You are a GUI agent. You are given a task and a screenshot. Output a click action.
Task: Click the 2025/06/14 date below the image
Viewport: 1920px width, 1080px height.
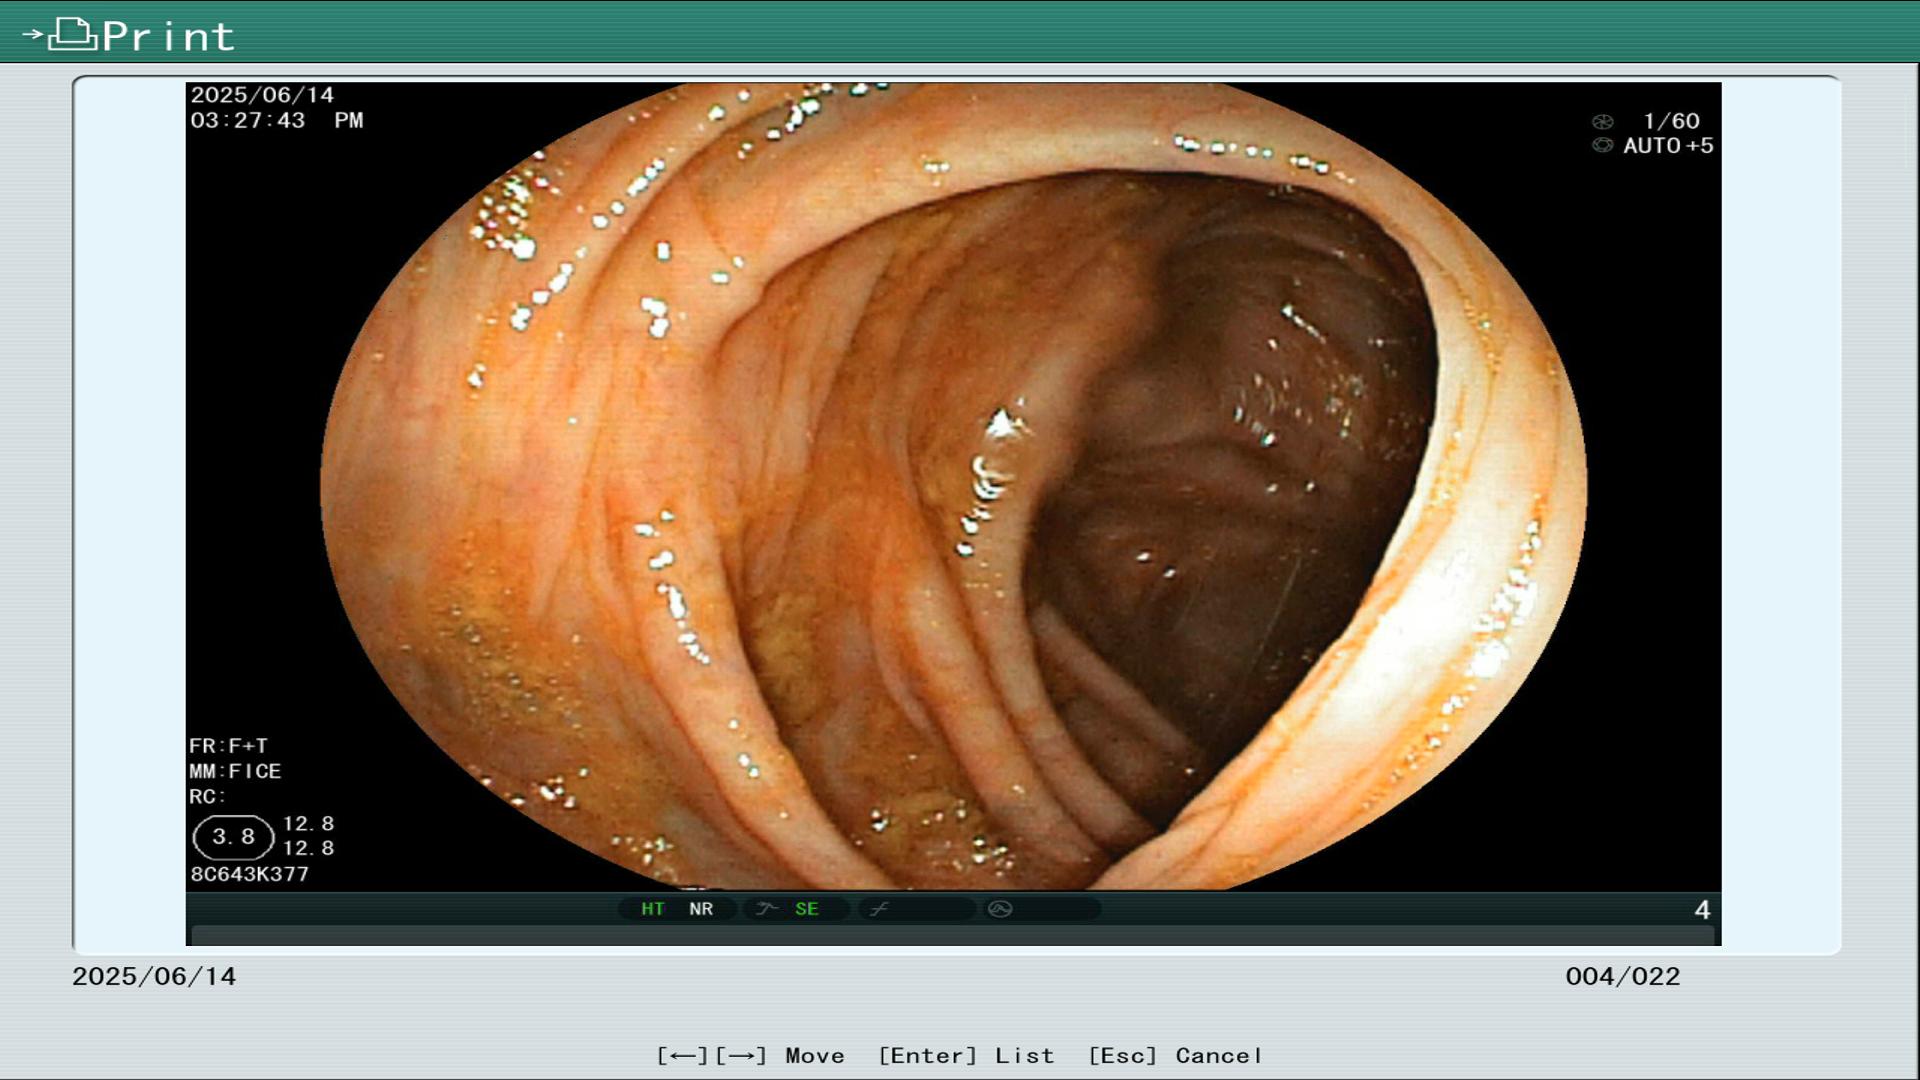click(154, 977)
